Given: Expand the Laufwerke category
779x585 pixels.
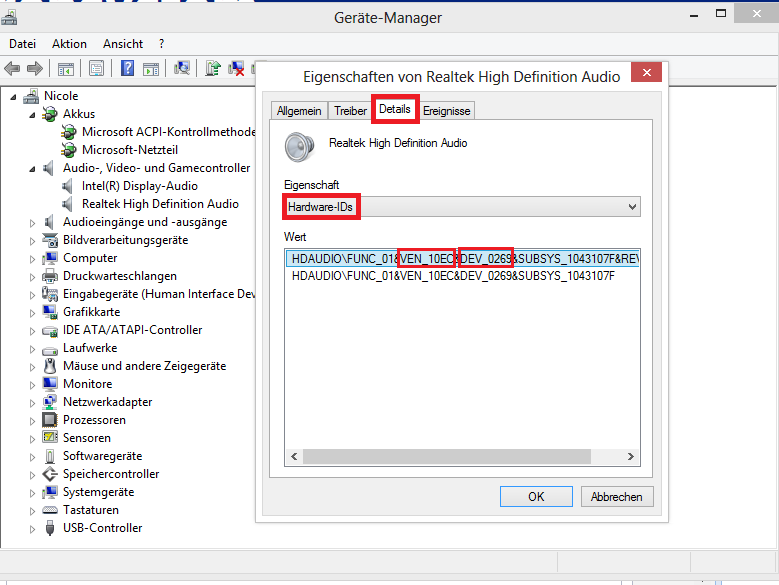Looking at the screenshot, I should 32,349.
